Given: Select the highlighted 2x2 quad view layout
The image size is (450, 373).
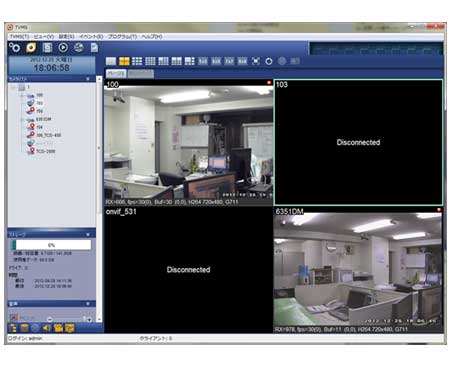Looking at the screenshot, I should pyautogui.click(x=124, y=61).
